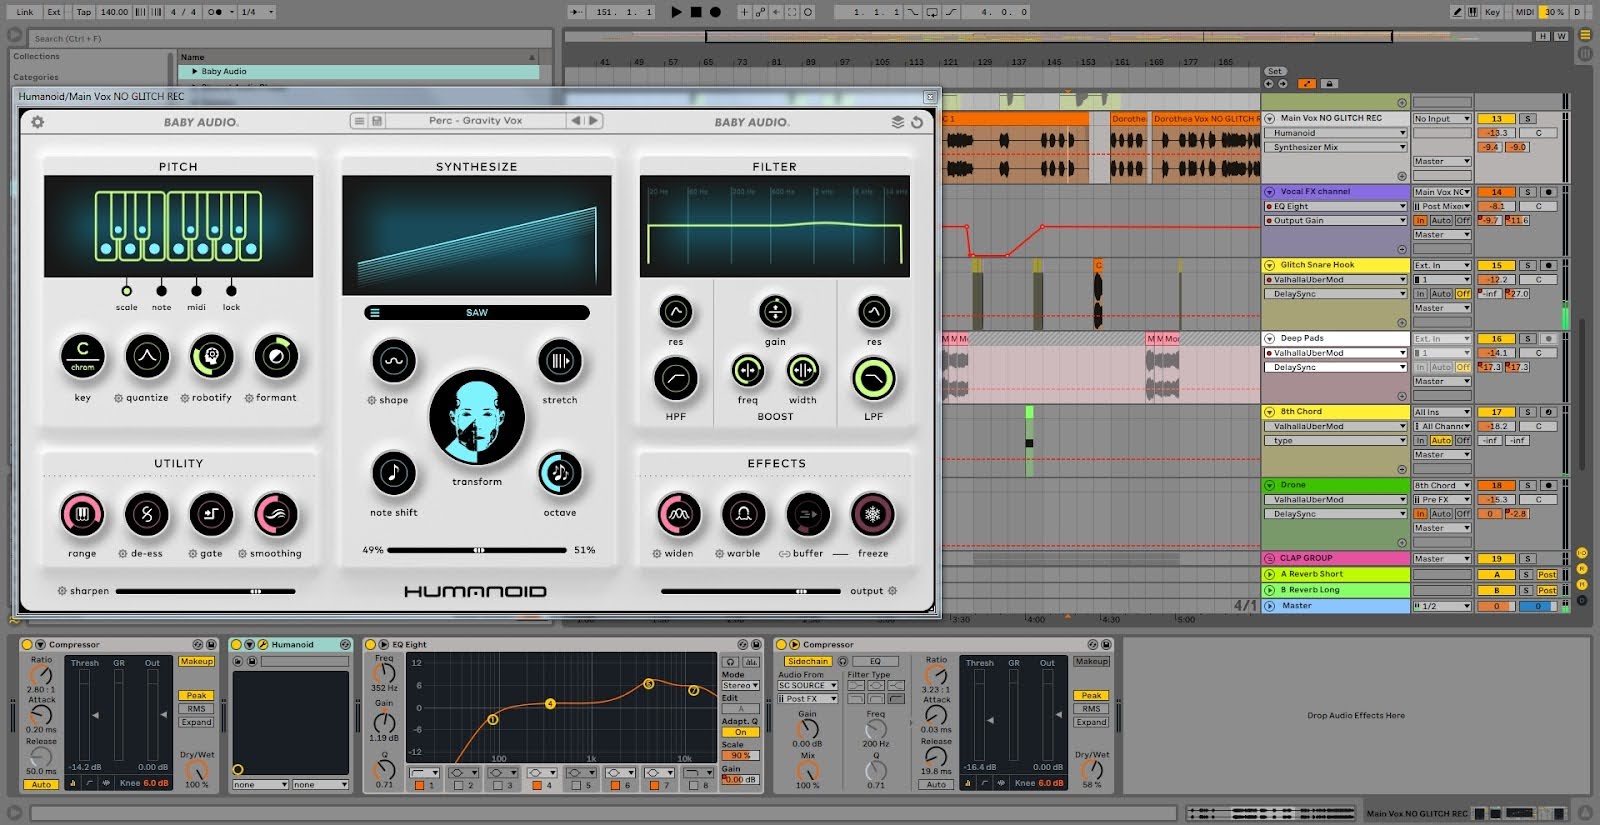The height and width of the screenshot is (825, 1600).
Task: Click the layers stack icon in Humanoid header
Action: (897, 122)
